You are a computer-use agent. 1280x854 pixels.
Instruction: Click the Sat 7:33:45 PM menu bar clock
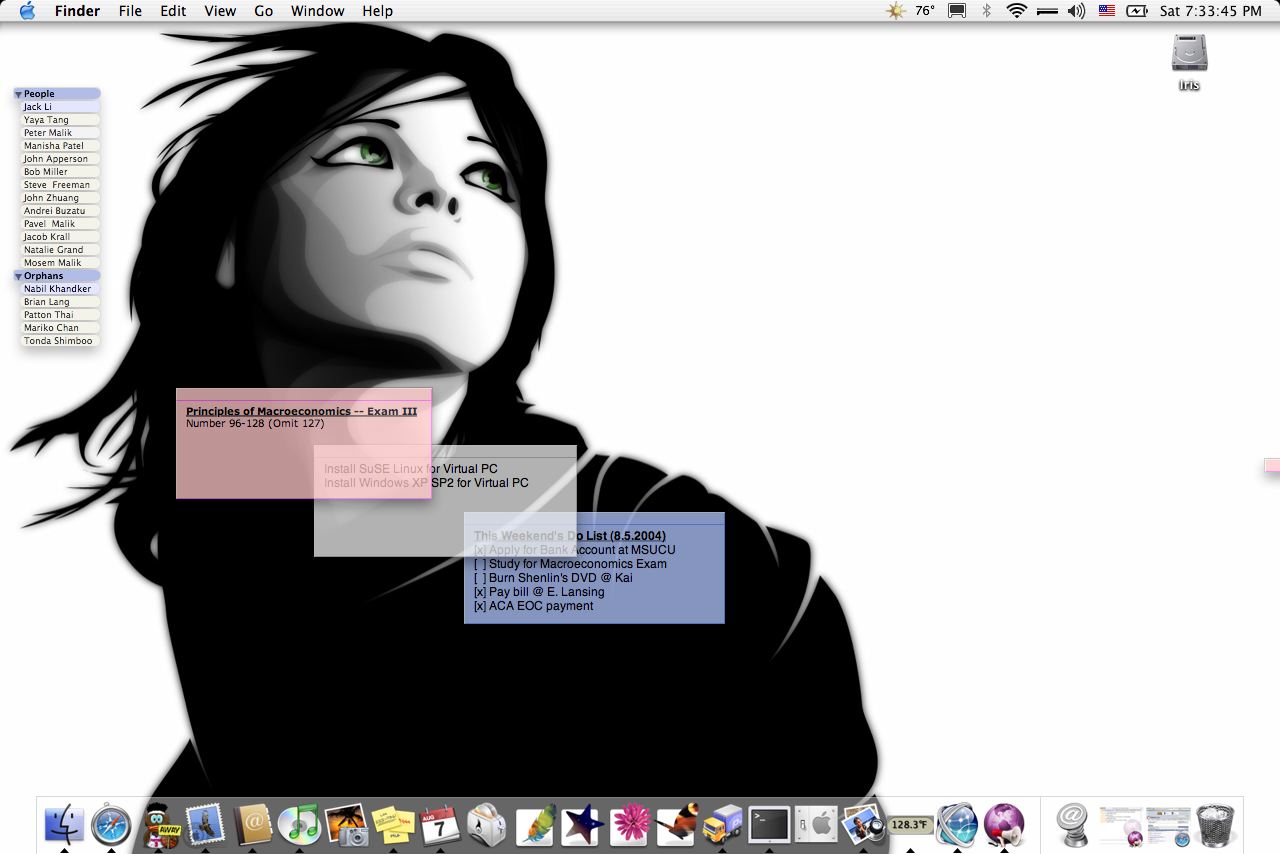coord(1211,11)
